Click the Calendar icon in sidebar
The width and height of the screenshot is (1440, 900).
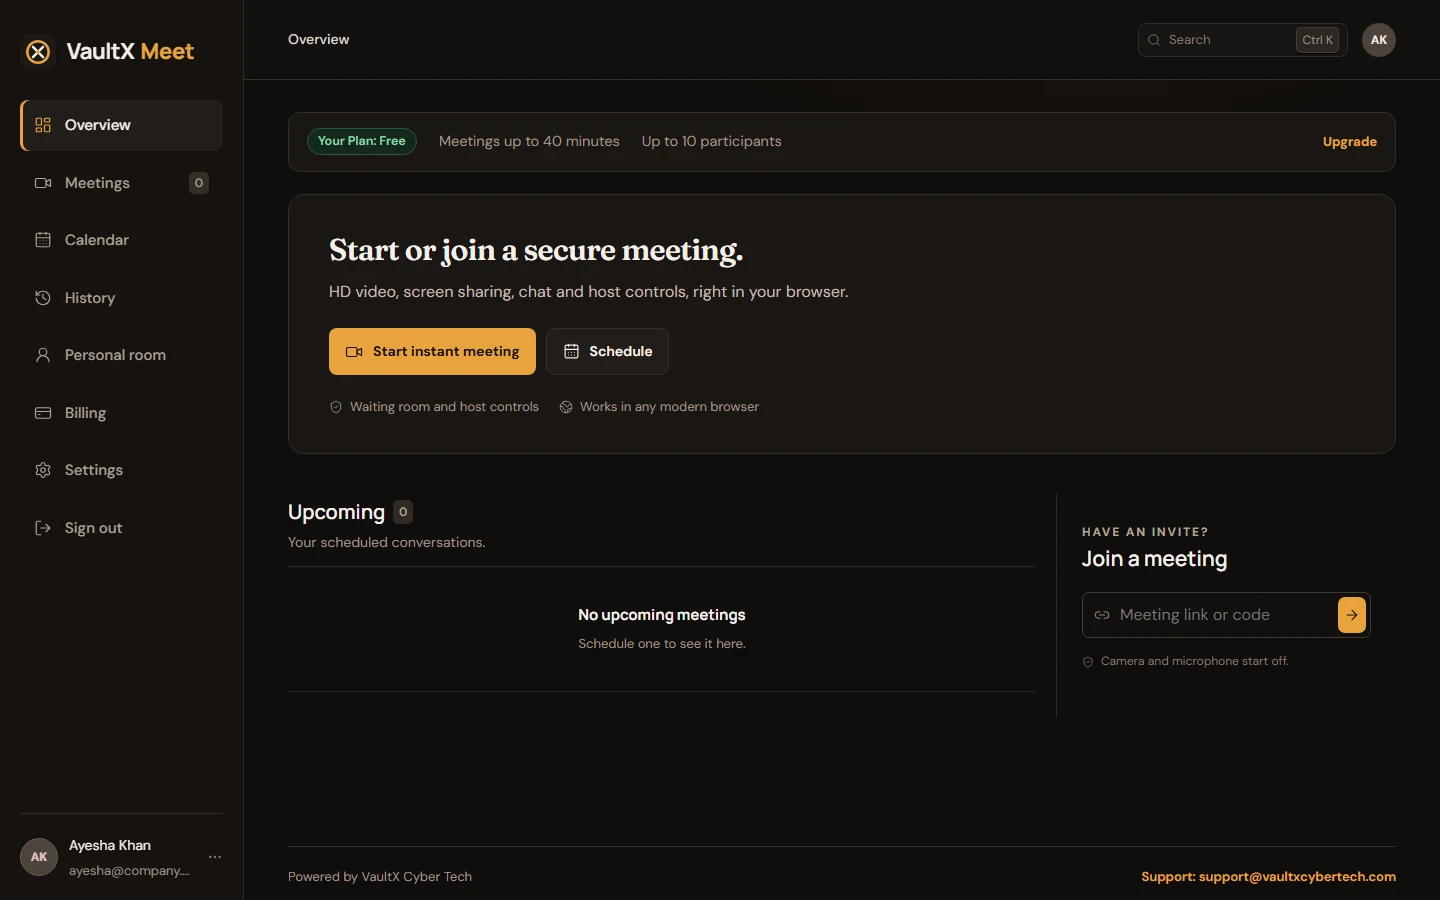point(43,240)
